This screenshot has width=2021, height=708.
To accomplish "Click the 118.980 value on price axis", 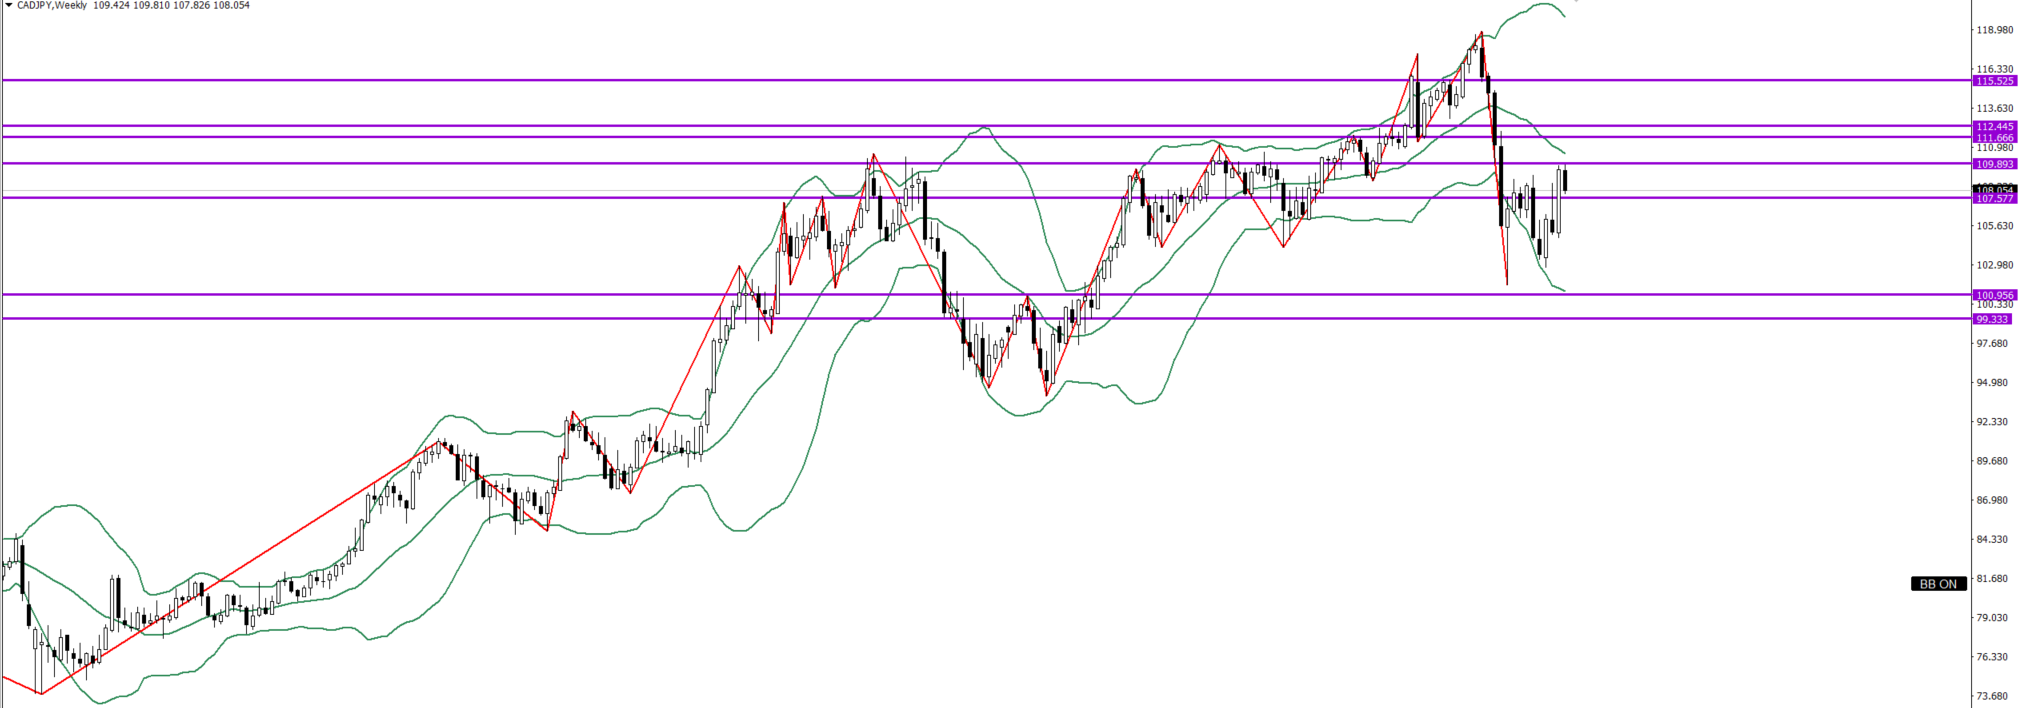I will point(1994,30).
